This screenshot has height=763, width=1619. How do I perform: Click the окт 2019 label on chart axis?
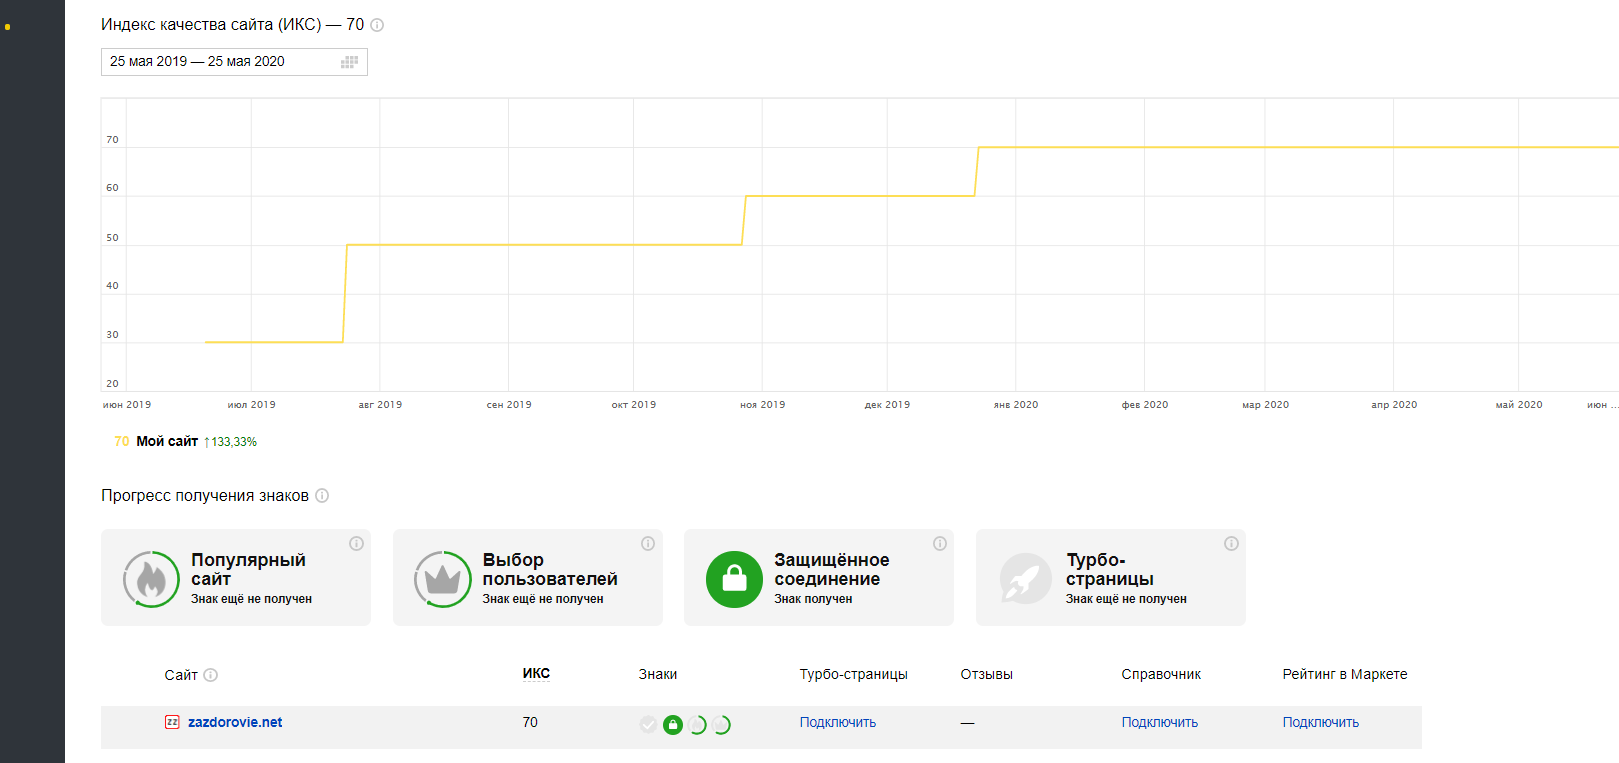click(x=634, y=405)
